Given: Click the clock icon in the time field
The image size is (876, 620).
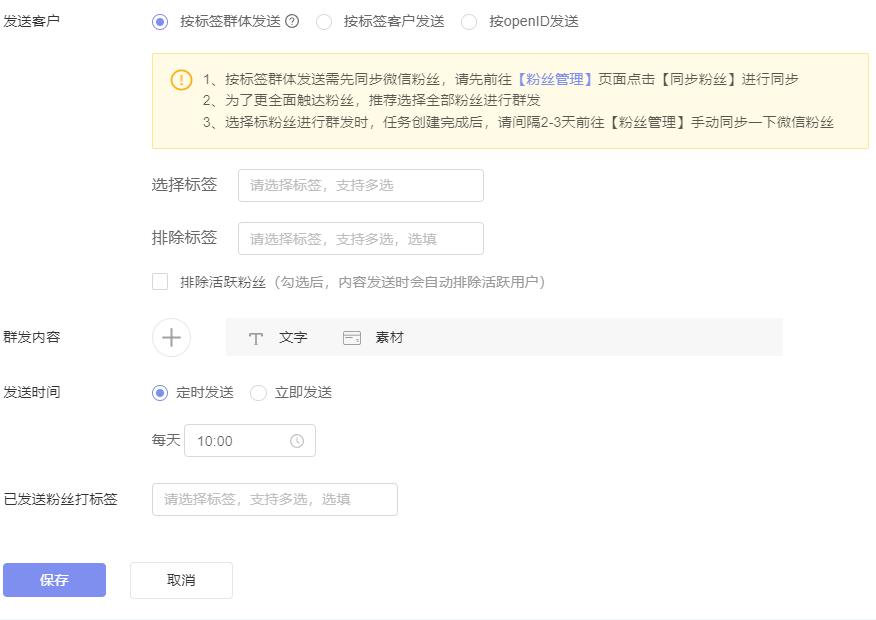Looking at the screenshot, I should (299, 440).
